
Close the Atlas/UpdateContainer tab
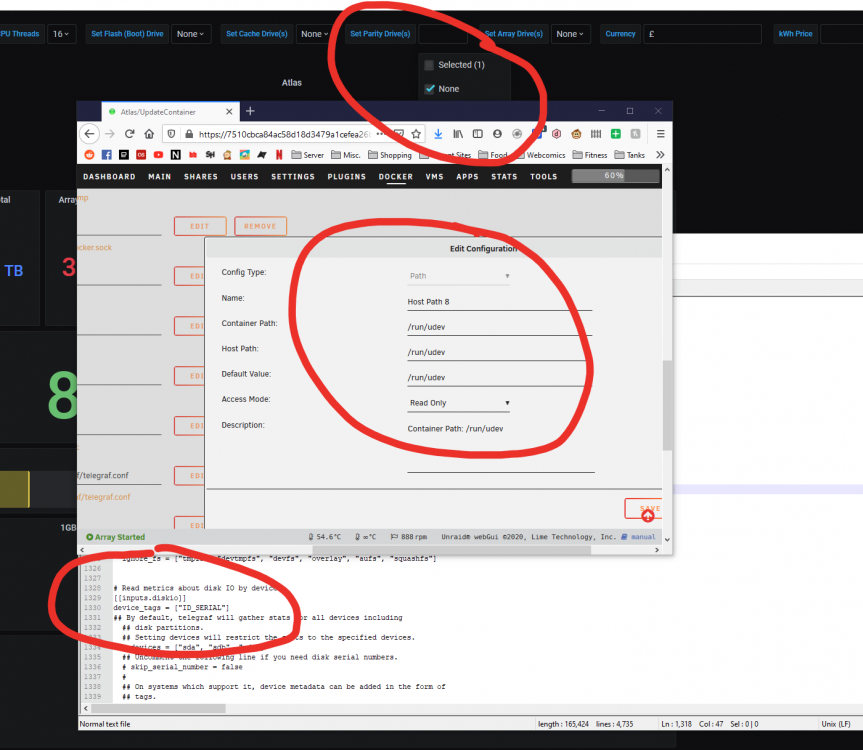click(229, 112)
